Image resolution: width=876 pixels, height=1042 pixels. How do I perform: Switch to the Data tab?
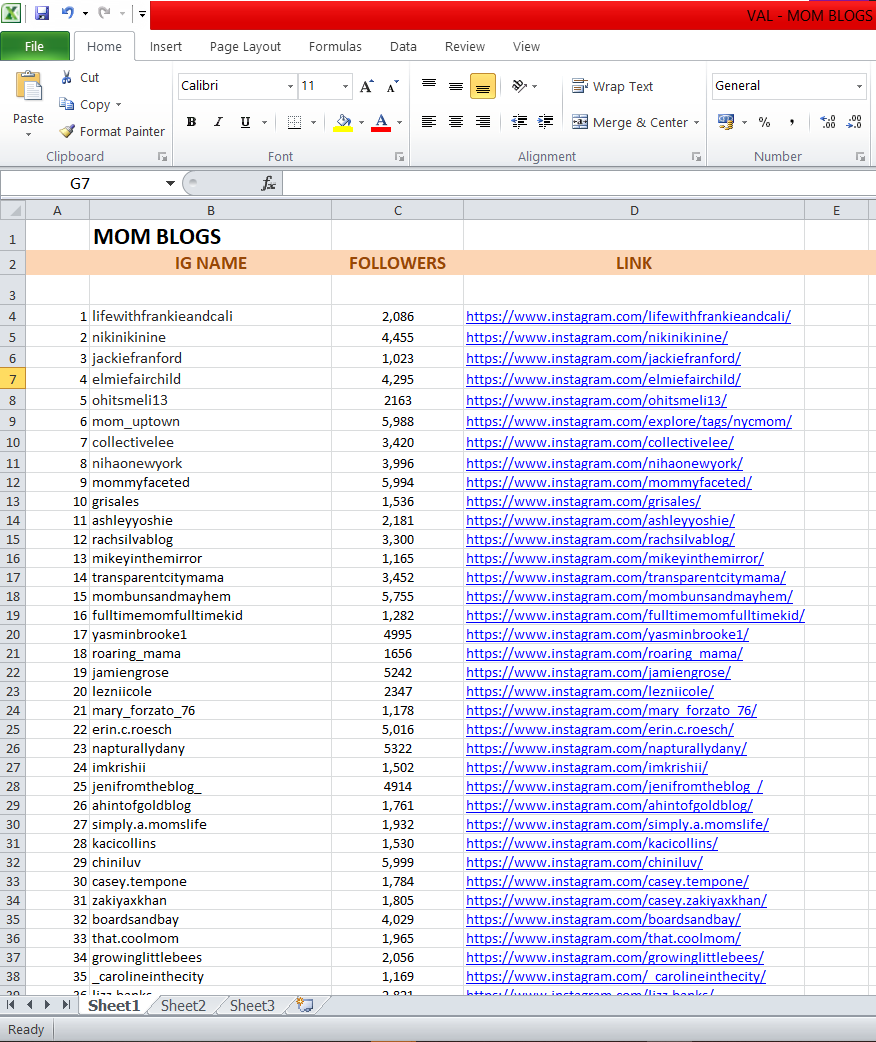click(x=403, y=47)
